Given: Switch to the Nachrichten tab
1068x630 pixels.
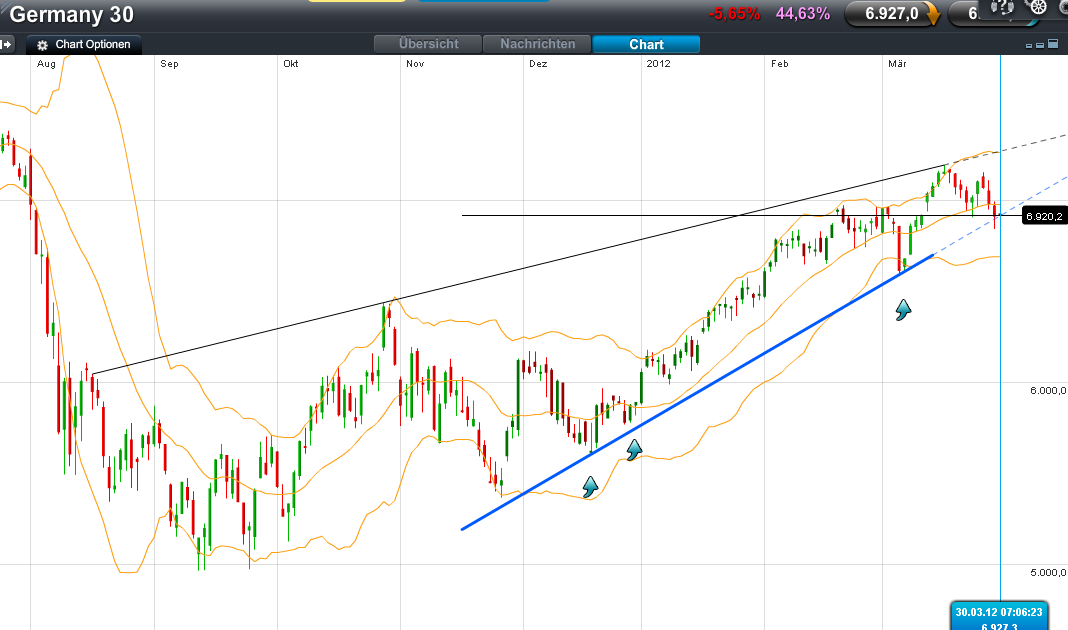Looking at the screenshot, I should [538, 44].
